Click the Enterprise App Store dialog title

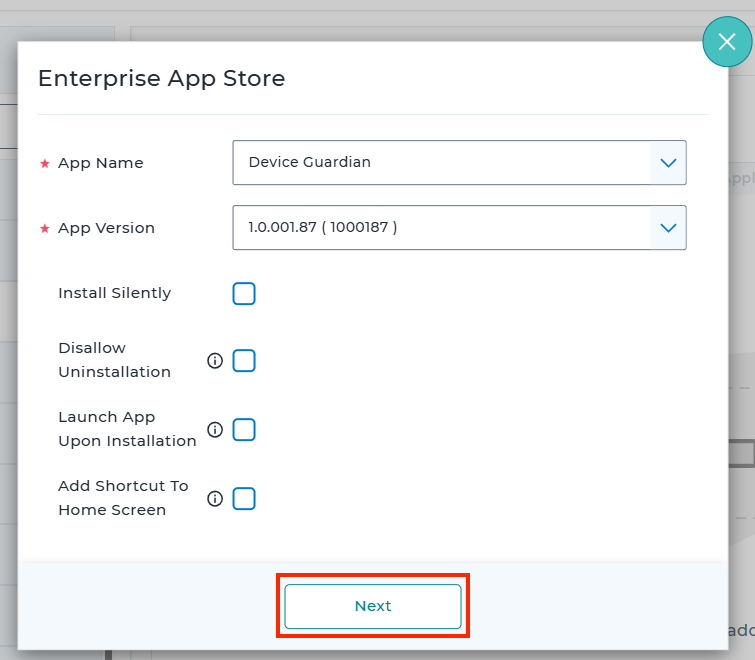(x=161, y=78)
